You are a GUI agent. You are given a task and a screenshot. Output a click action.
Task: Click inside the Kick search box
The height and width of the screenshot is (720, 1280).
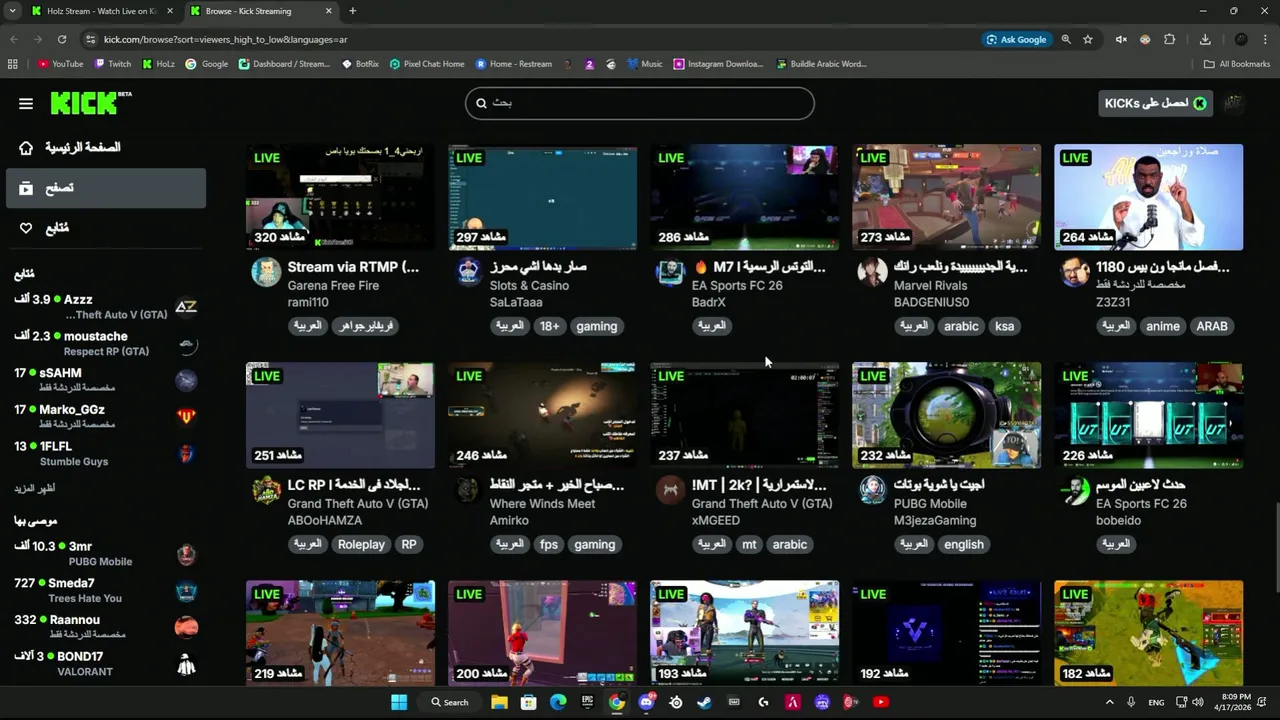(x=640, y=103)
